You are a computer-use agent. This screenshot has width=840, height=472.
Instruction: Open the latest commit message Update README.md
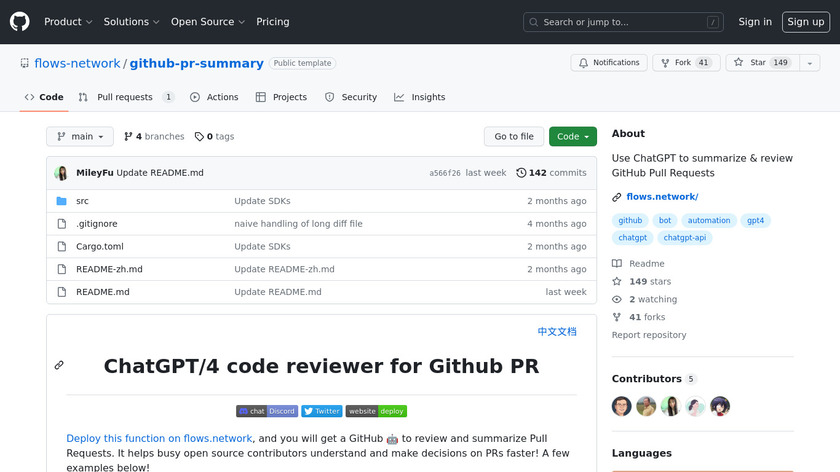160,173
